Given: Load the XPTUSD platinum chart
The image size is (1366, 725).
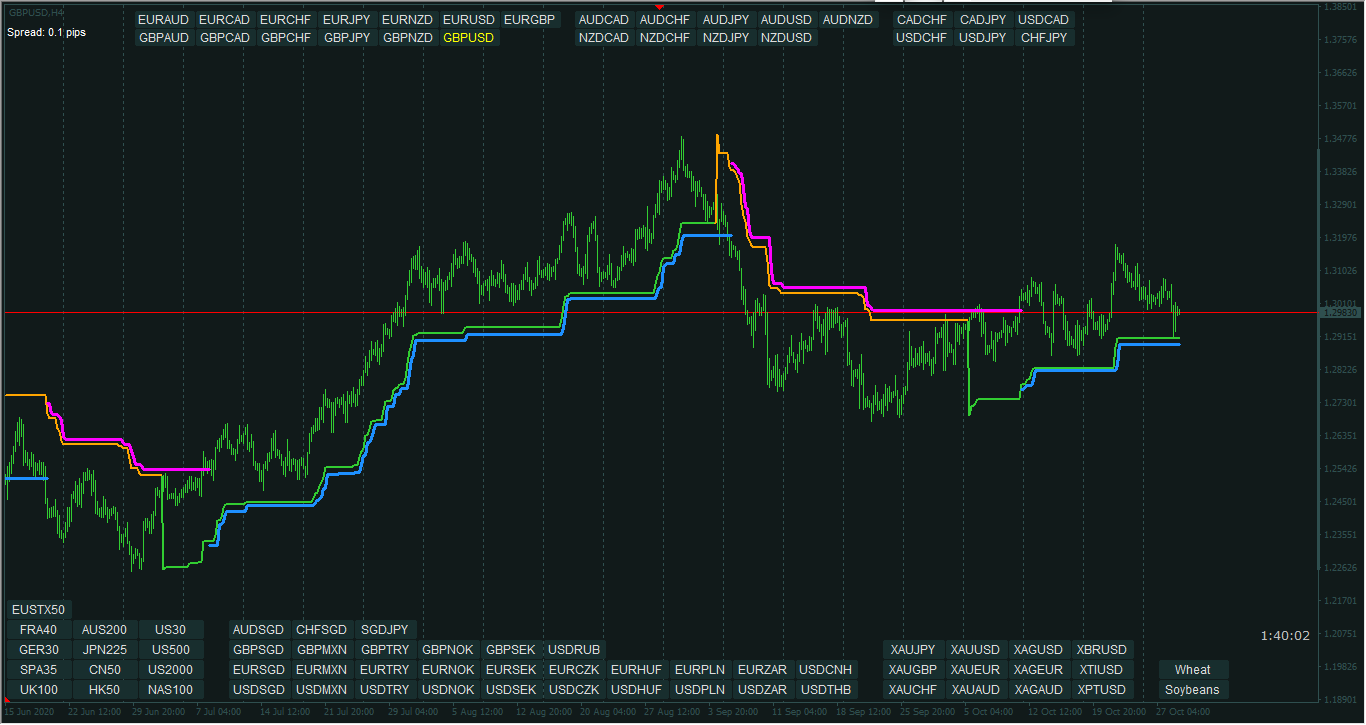Looking at the screenshot, I should [x=1101, y=690].
